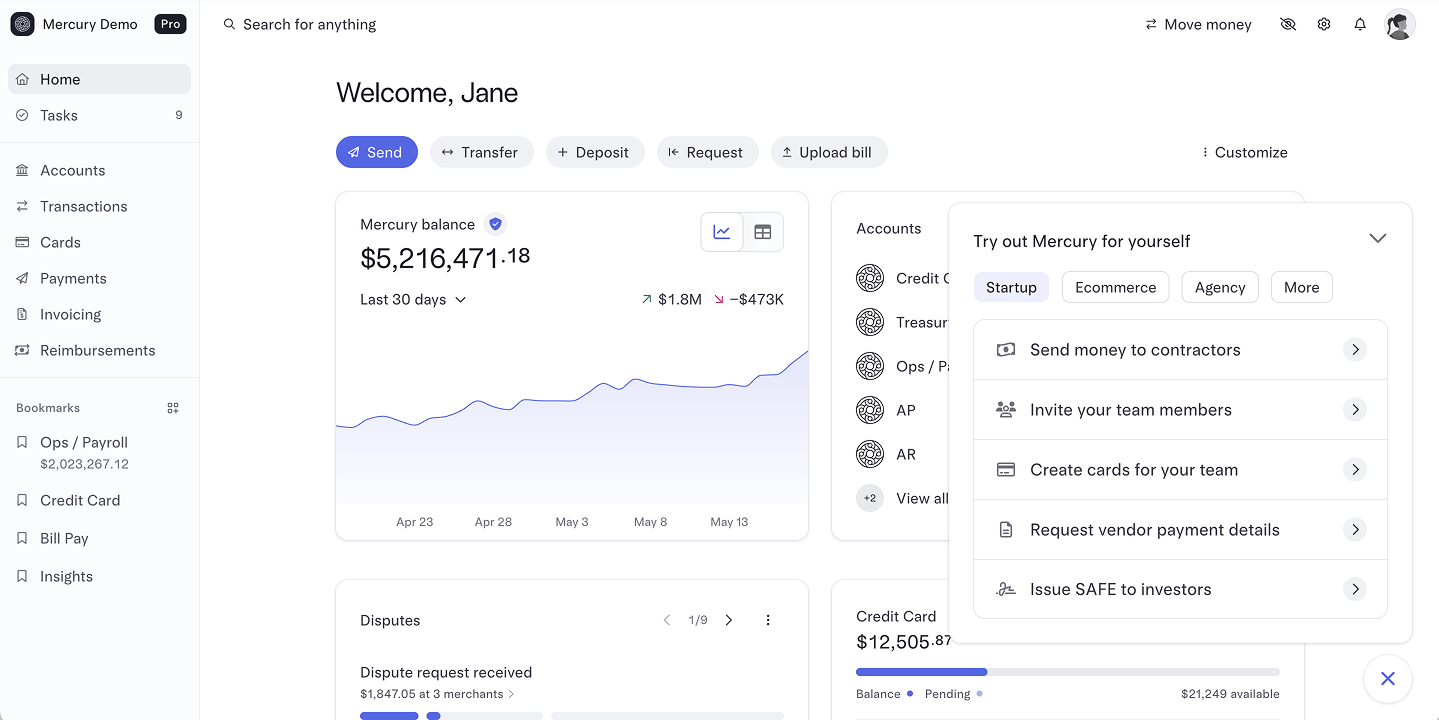Open Reimbursements in sidebar
Viewport: 1439px width, 720px height.
pyautogui.click(x=99, y=350)
